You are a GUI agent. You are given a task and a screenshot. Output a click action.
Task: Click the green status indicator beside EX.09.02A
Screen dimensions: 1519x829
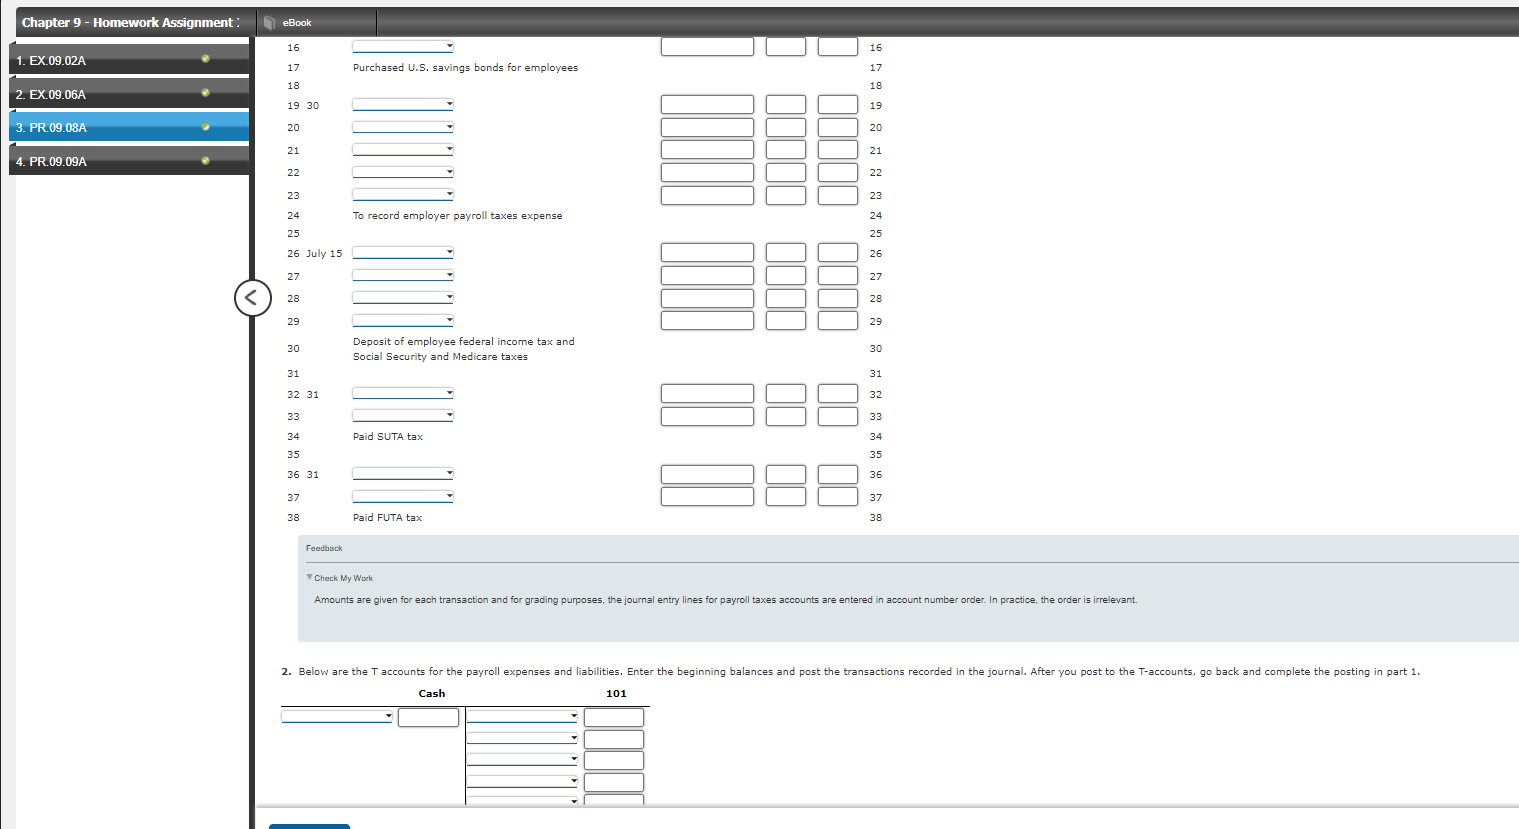tap(206, 59)
